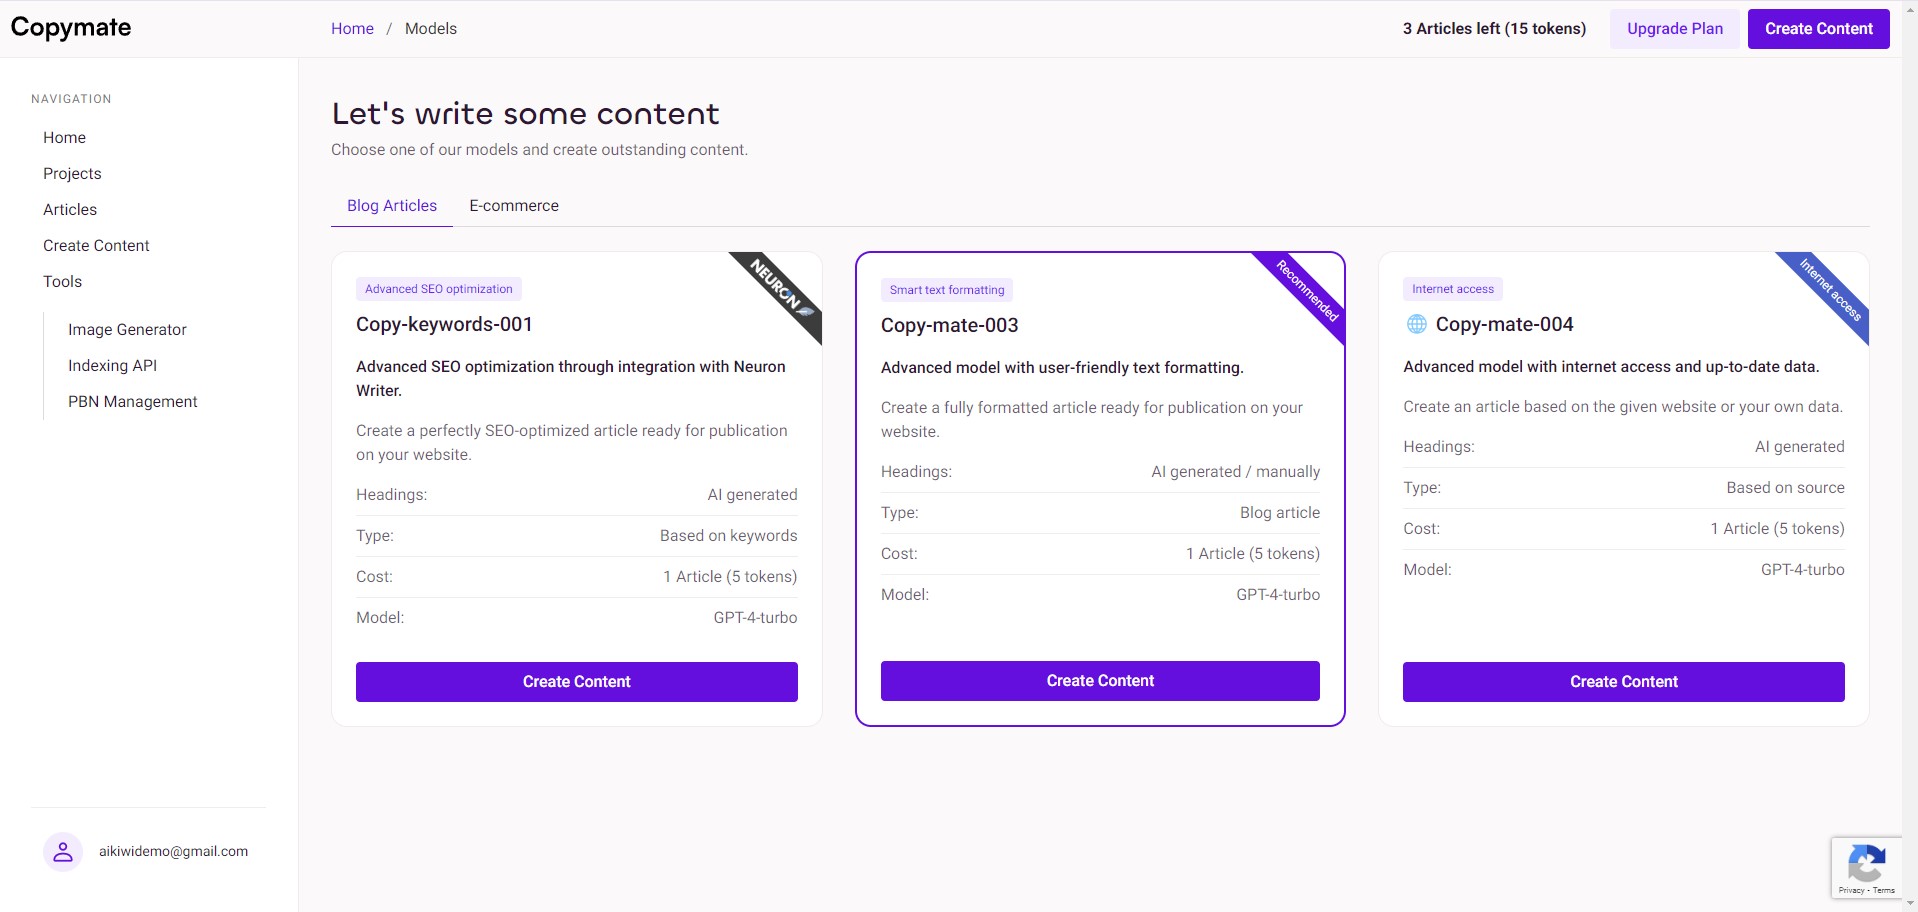The width and height of the screenshot is (1918, 912).
Task: Create content with Copy-mate-004 model
Action: click(x=1624, y=682)
